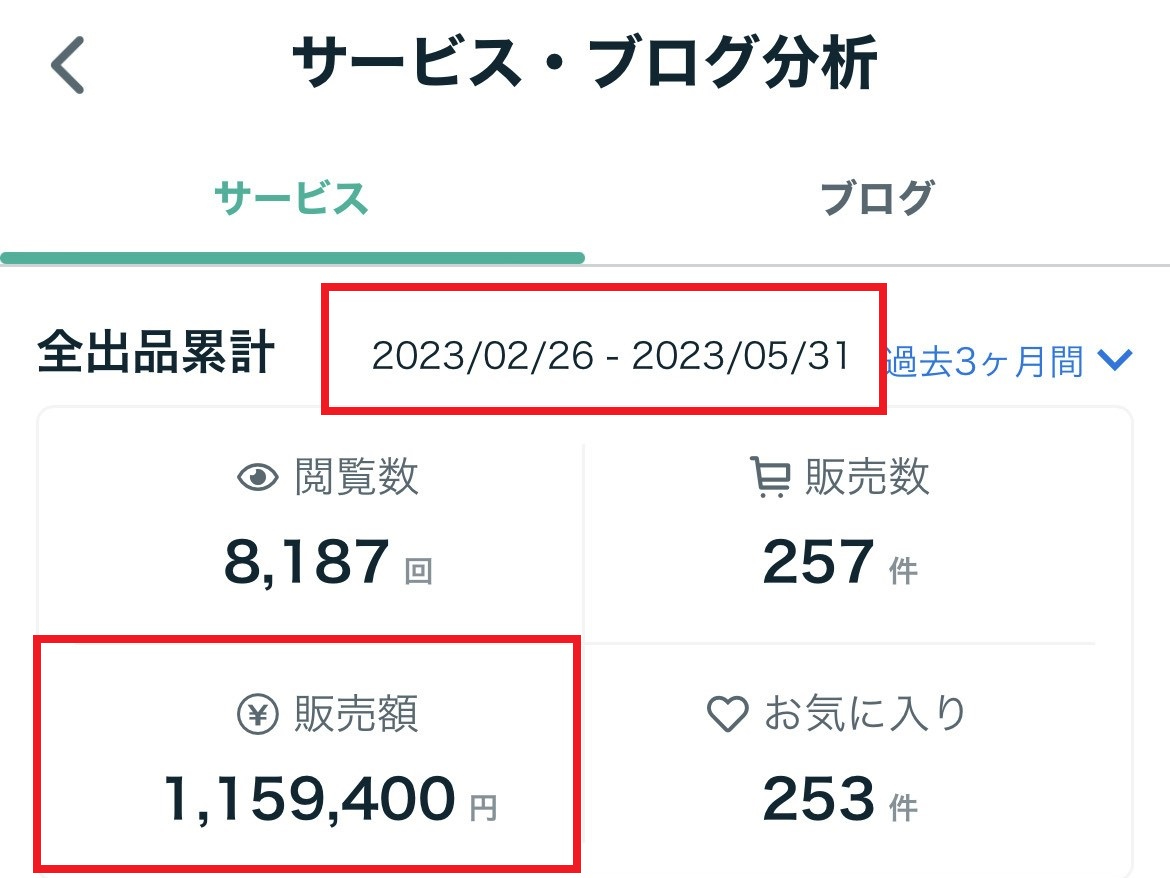Click the 1,159,400 sales amount

[x=309, y=800]
